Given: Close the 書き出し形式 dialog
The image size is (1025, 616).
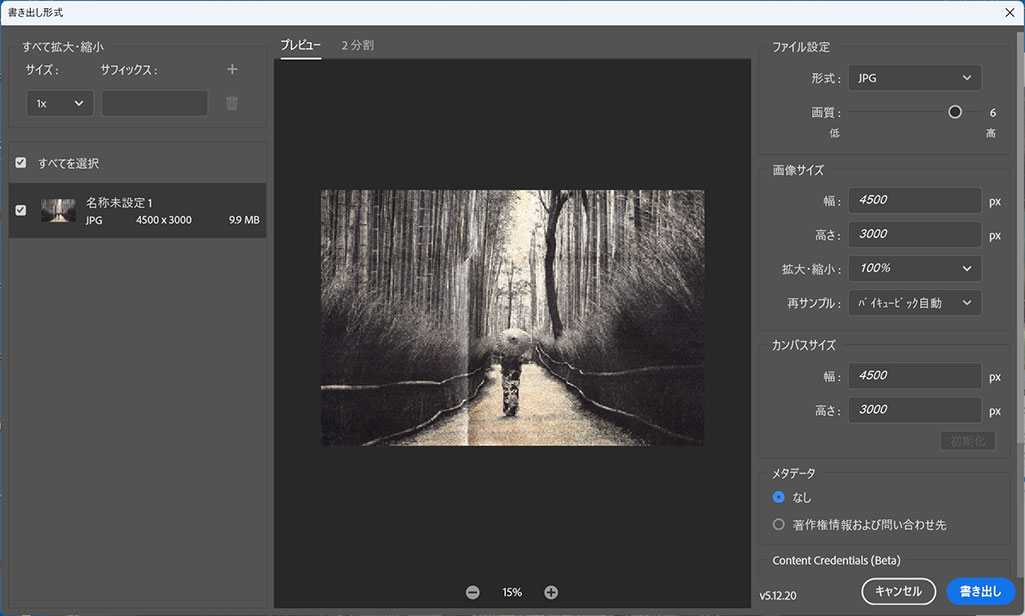Looking at the screenshot, I should tap(1009, 12).
